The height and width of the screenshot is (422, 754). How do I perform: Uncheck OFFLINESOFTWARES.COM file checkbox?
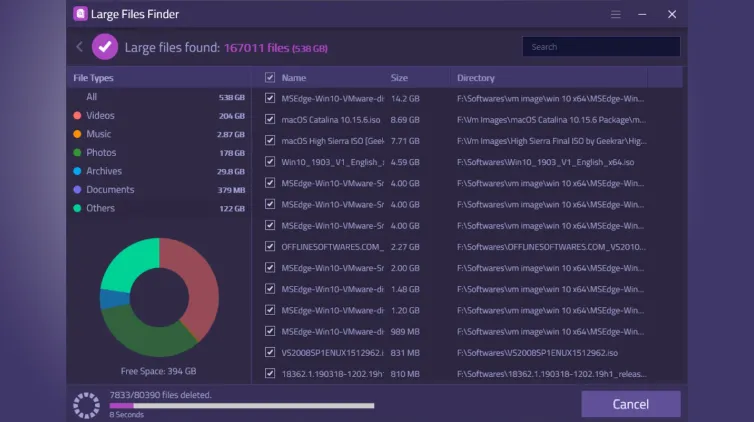click(270, 247)
